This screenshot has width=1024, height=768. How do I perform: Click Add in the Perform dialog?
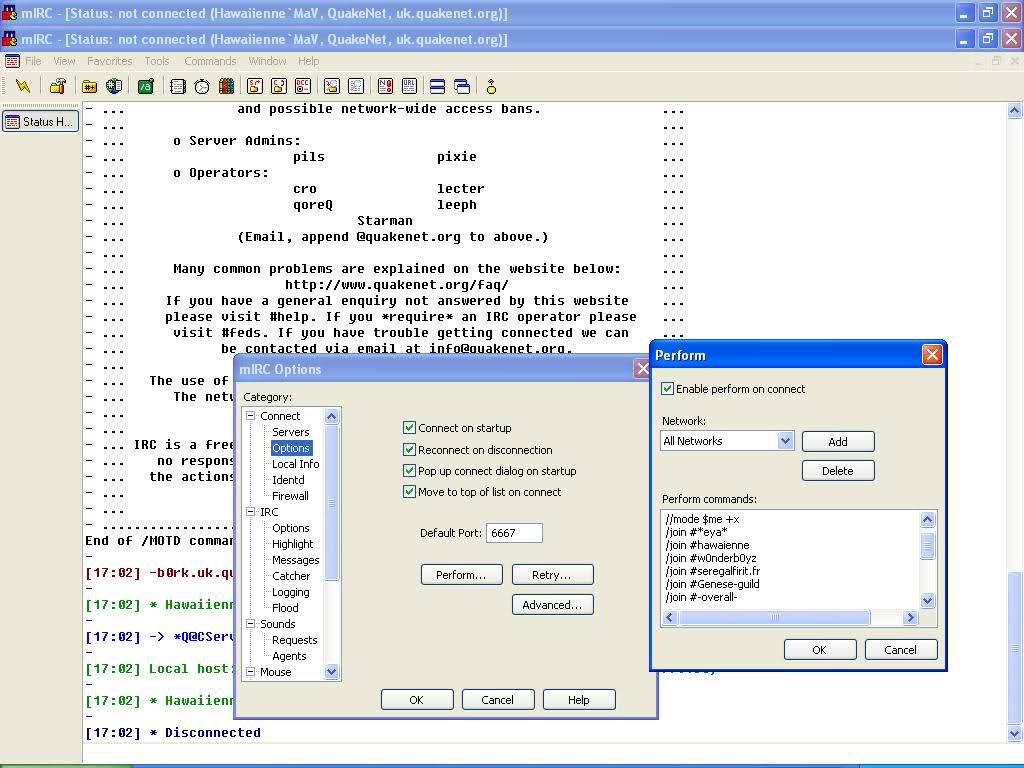click(x=838, y=441)
